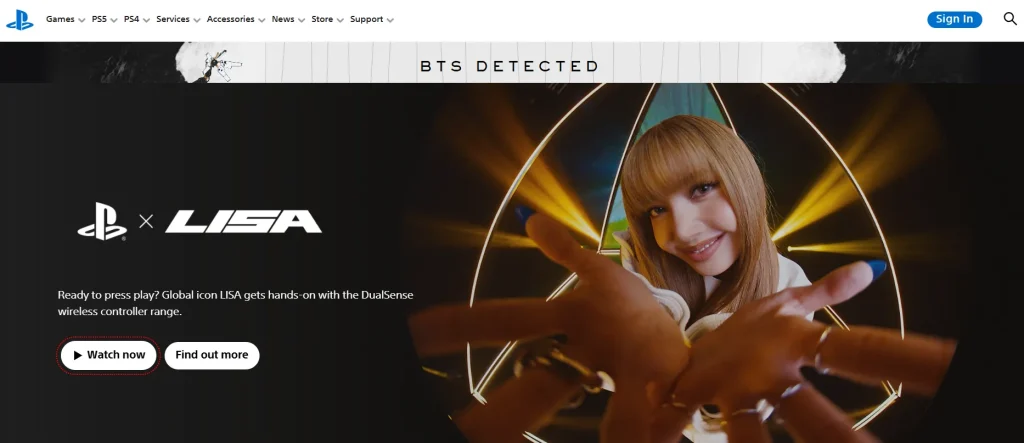1024x443 pixels.
Task: Expand the Services dropdown chevron
Action: click(197, 20)
